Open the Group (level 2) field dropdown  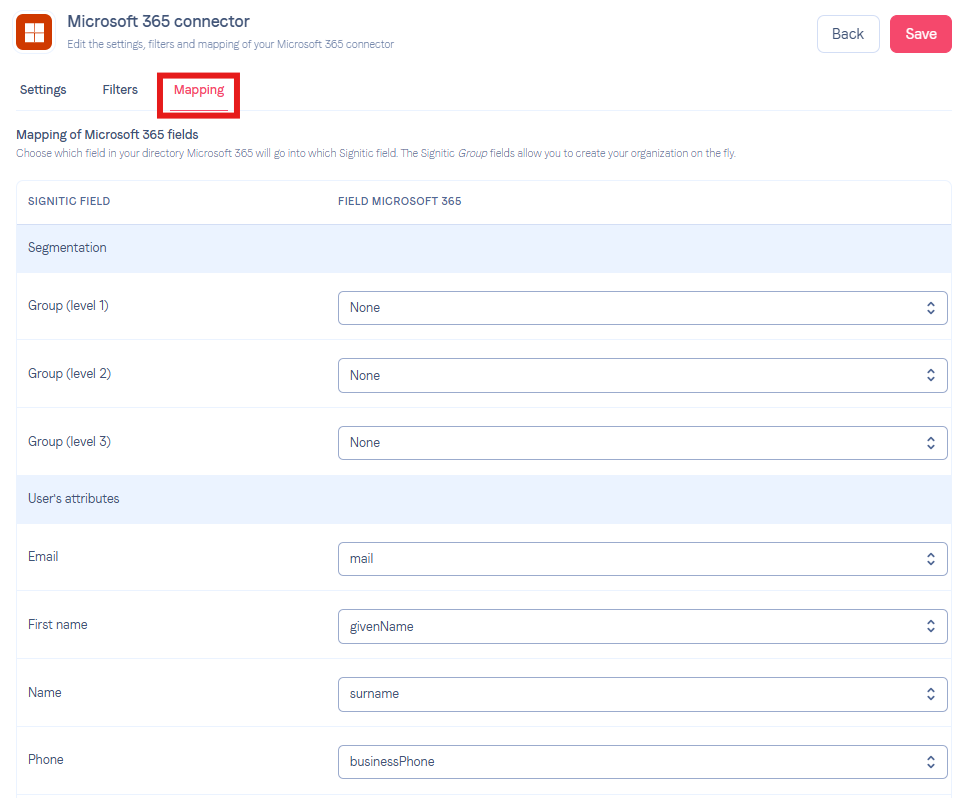(643, 375)
